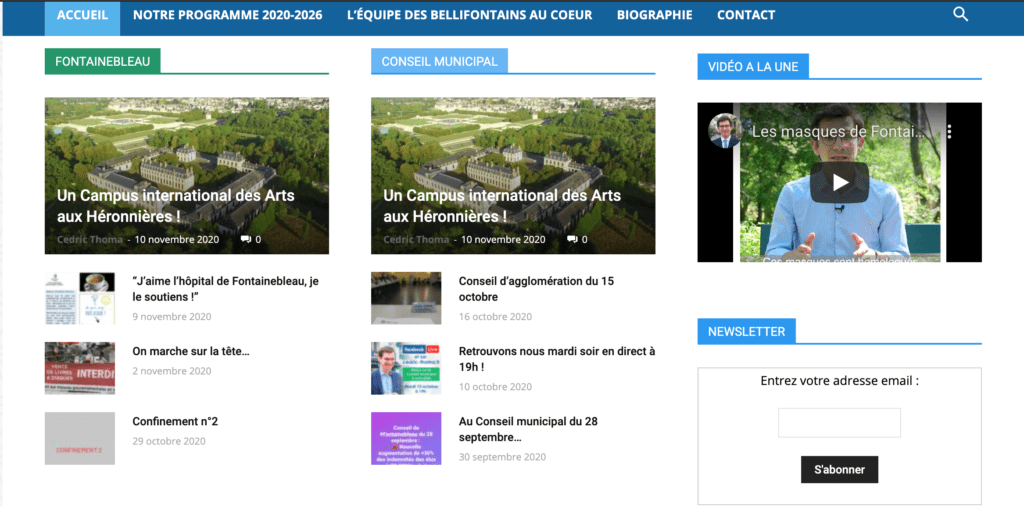
Task: Click the date "10 octobre 2020"
Action: [x=495, y=387]
